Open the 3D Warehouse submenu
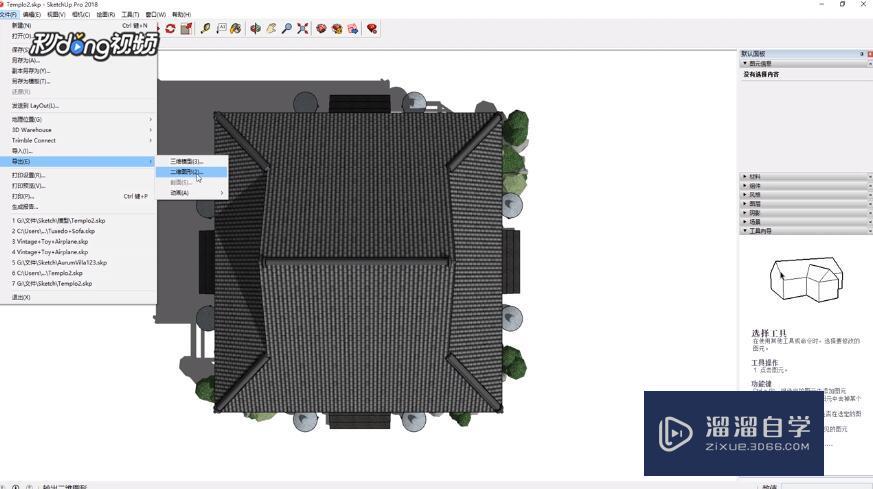Viewport: 873px width, 489px height. (79, 130)
